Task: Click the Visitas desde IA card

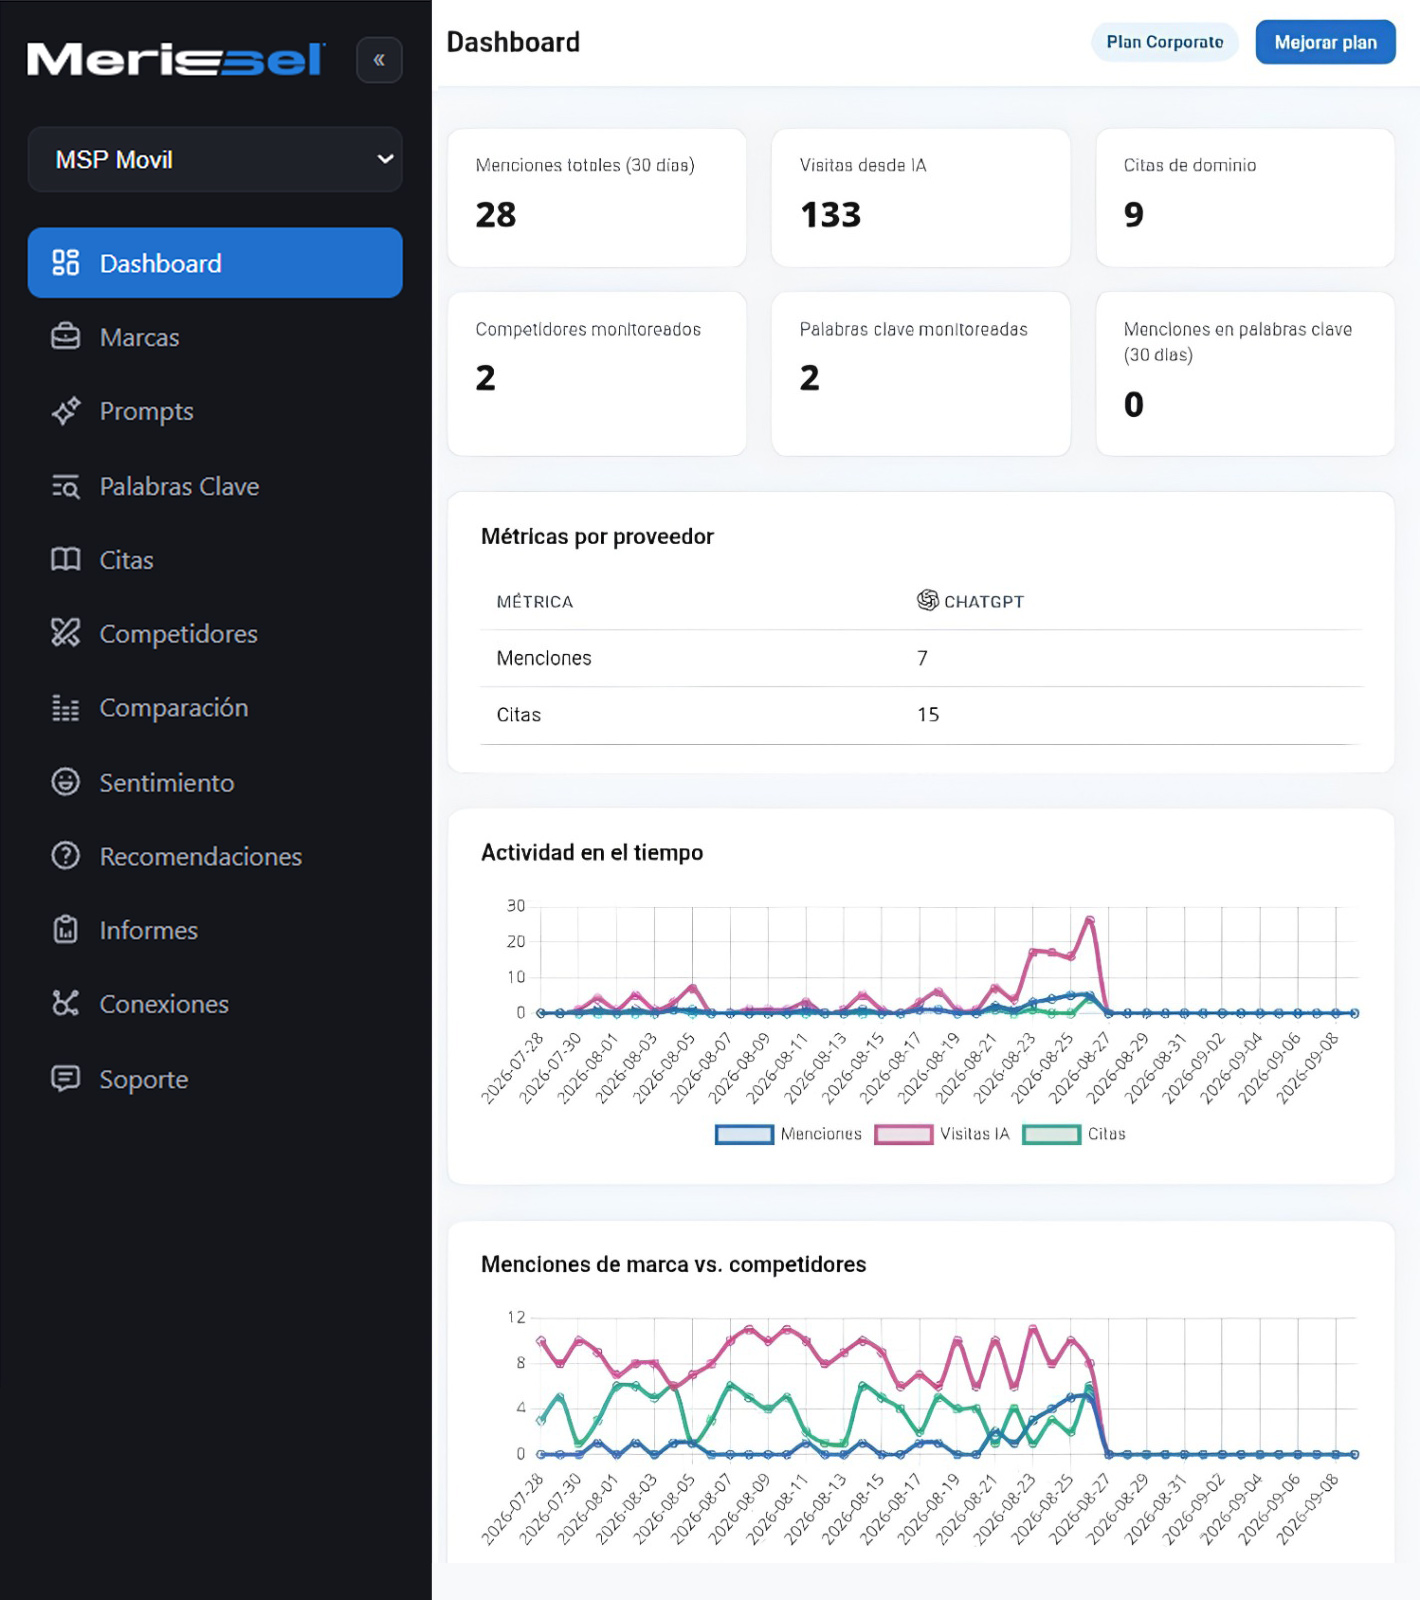Action: (921, 198)
